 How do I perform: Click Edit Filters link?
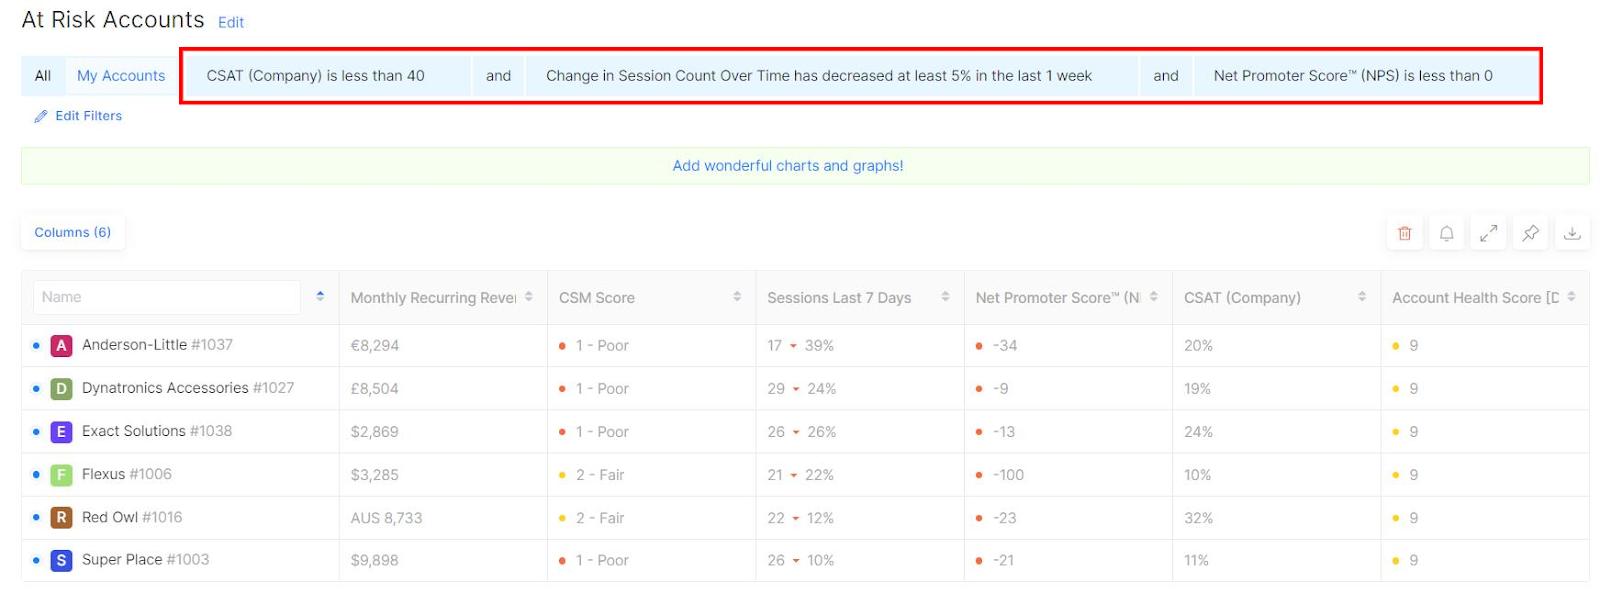pyautogui.click(x=89, y=116)
